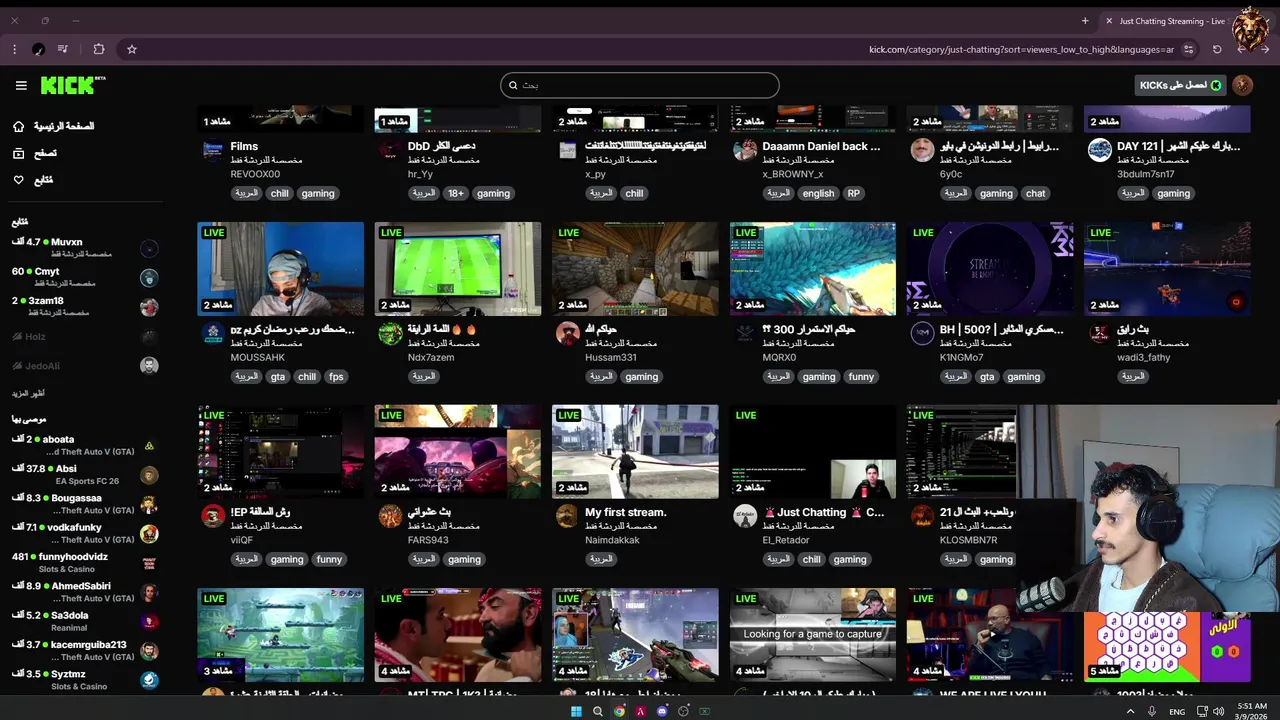The height and width of the screenshot is (720, 1280).
Task: Open recommended channel aboata
Action: click(x=85, y=445)
